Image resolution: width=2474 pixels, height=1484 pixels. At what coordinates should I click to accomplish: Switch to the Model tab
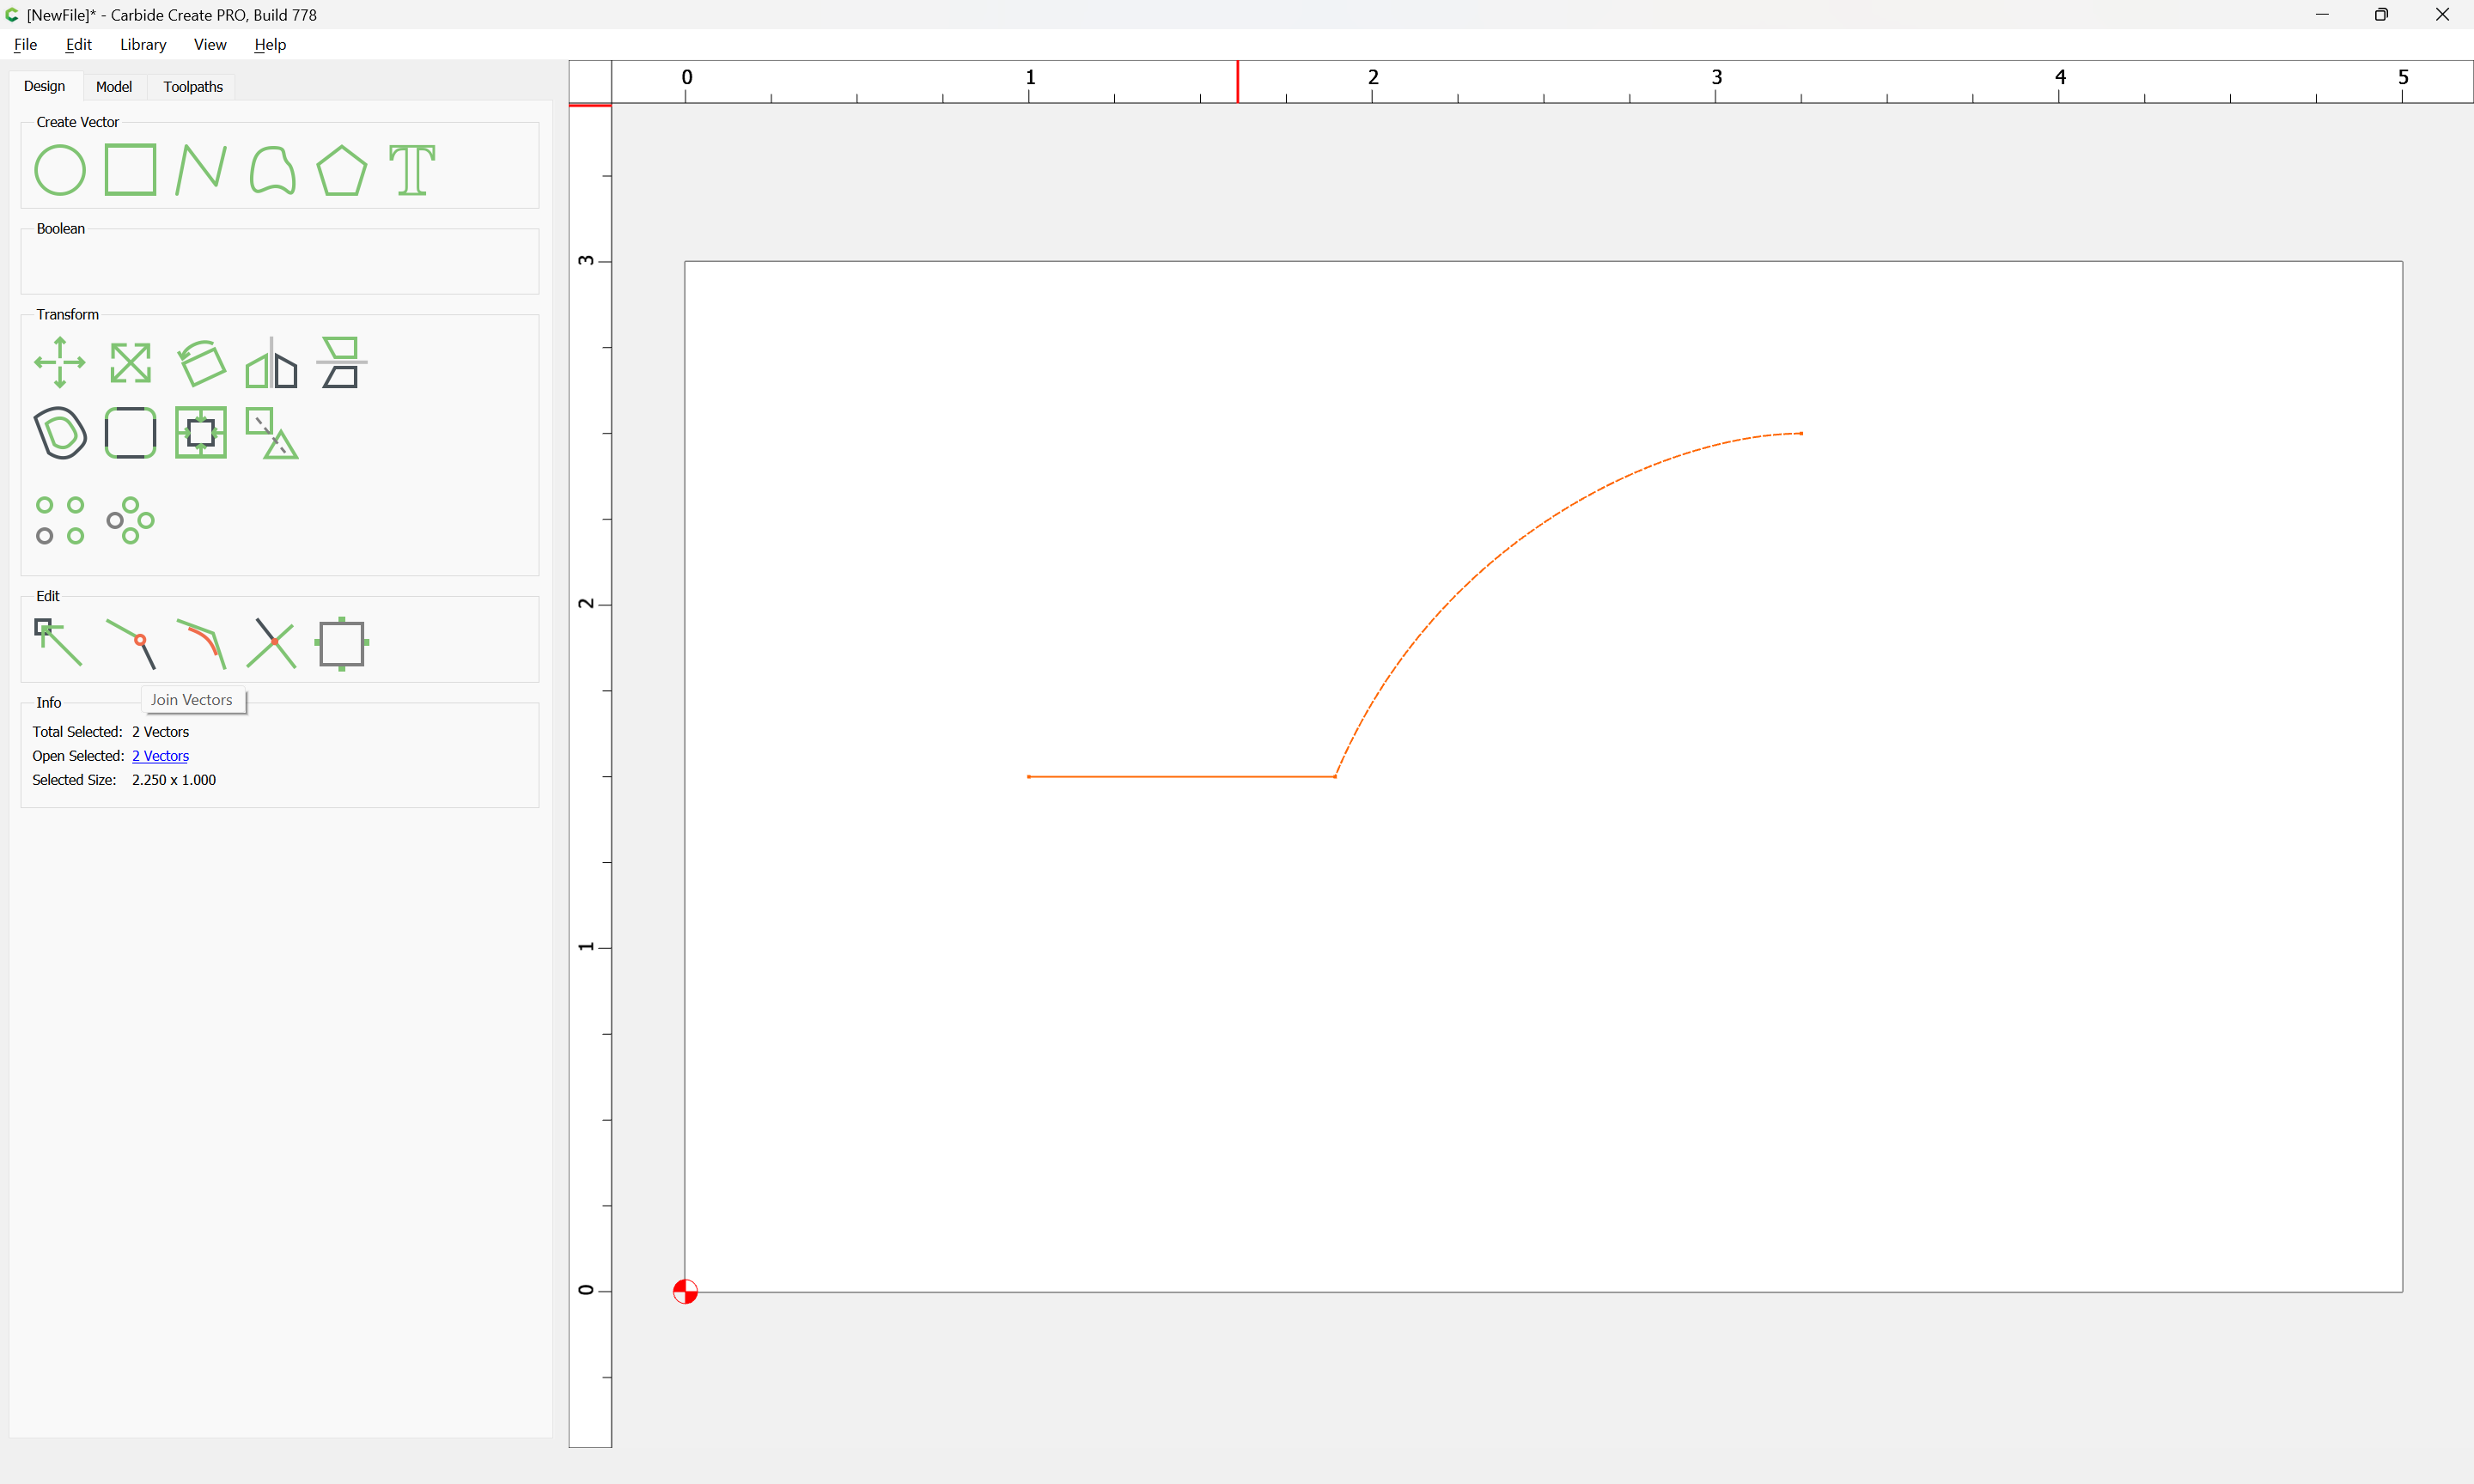pos(114,87)
